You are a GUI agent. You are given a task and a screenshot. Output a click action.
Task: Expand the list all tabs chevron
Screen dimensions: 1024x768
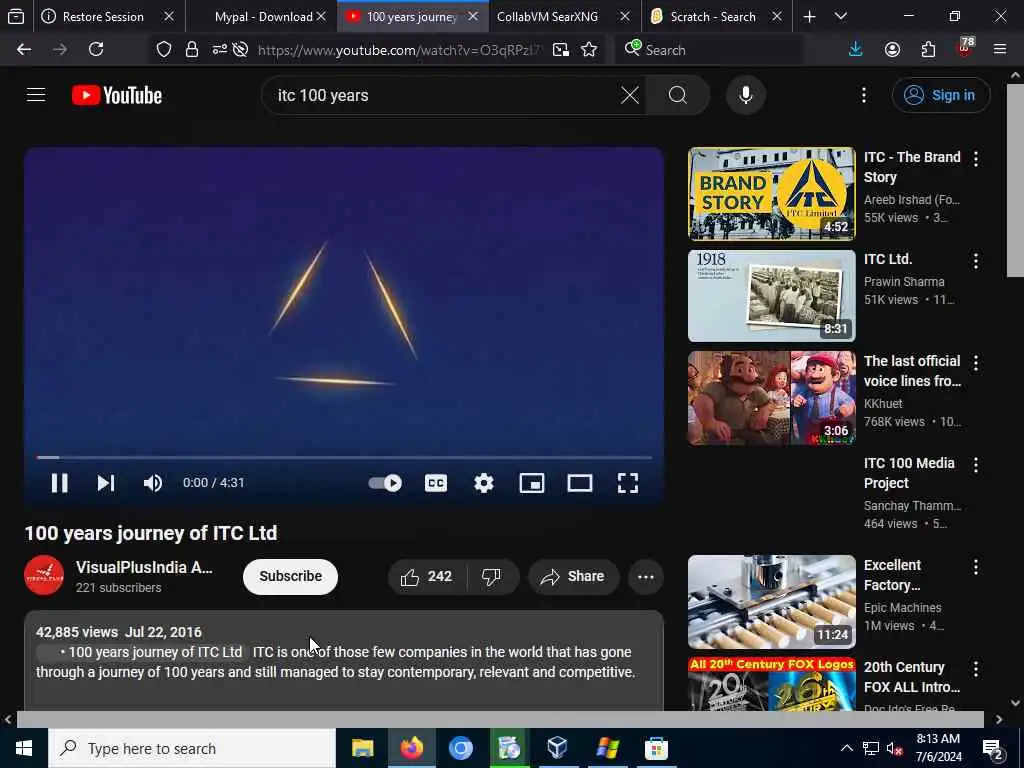pyautogui.click(x=841, y=17)
